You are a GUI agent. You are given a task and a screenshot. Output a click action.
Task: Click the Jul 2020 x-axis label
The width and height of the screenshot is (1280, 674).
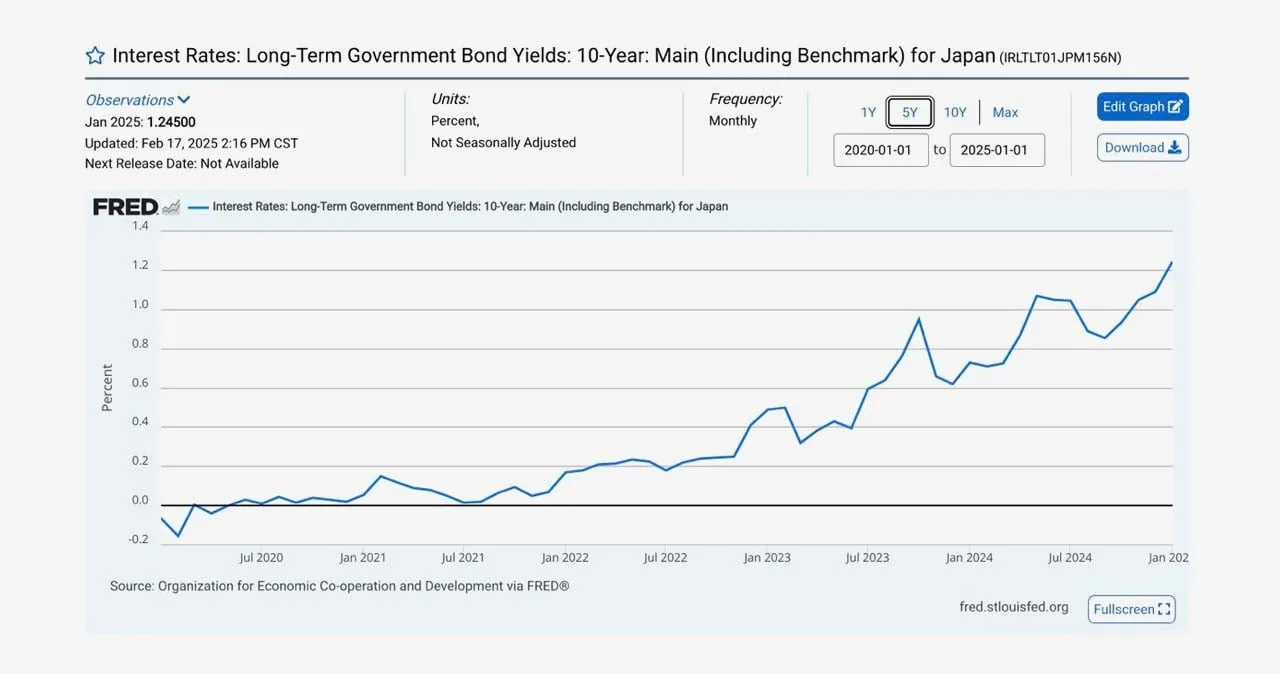point(261,558)
